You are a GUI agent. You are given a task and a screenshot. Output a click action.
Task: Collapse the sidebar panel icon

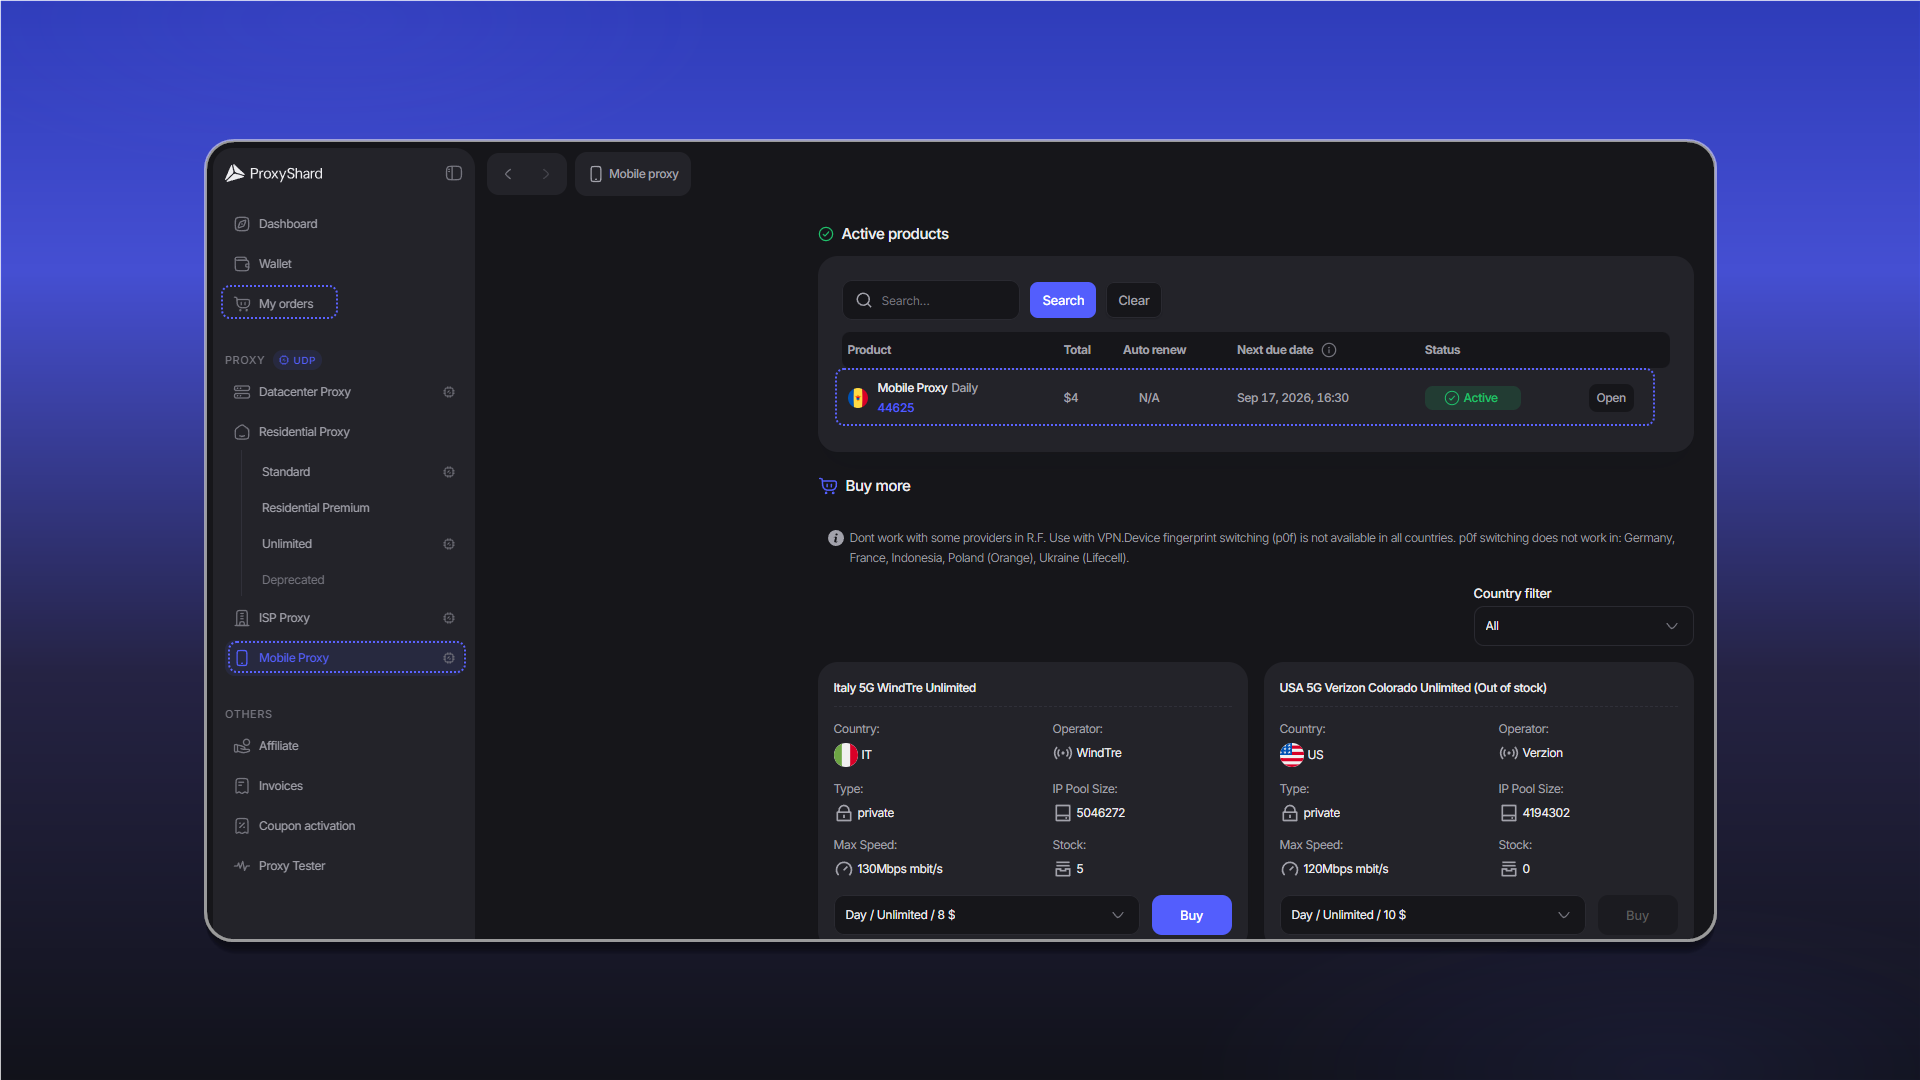point(454,173)
